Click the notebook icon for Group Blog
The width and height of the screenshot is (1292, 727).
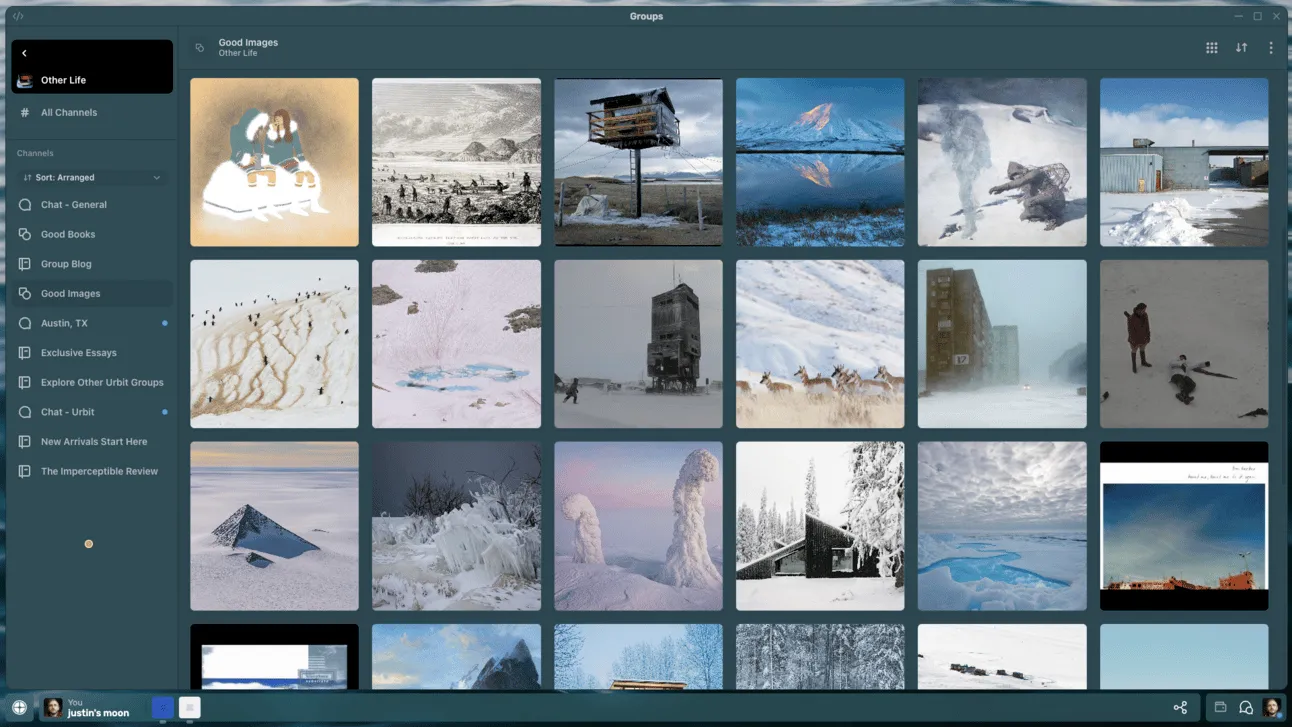click(25, 264)
